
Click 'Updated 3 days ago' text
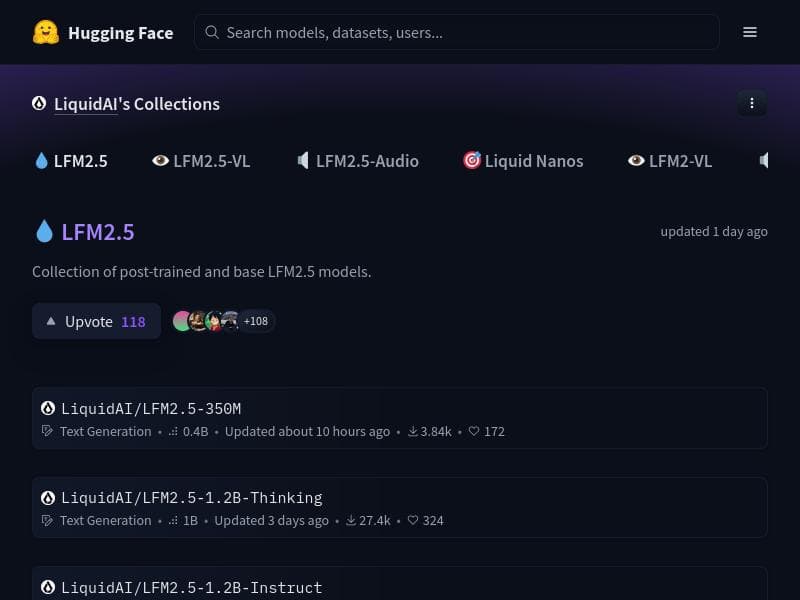271,521
